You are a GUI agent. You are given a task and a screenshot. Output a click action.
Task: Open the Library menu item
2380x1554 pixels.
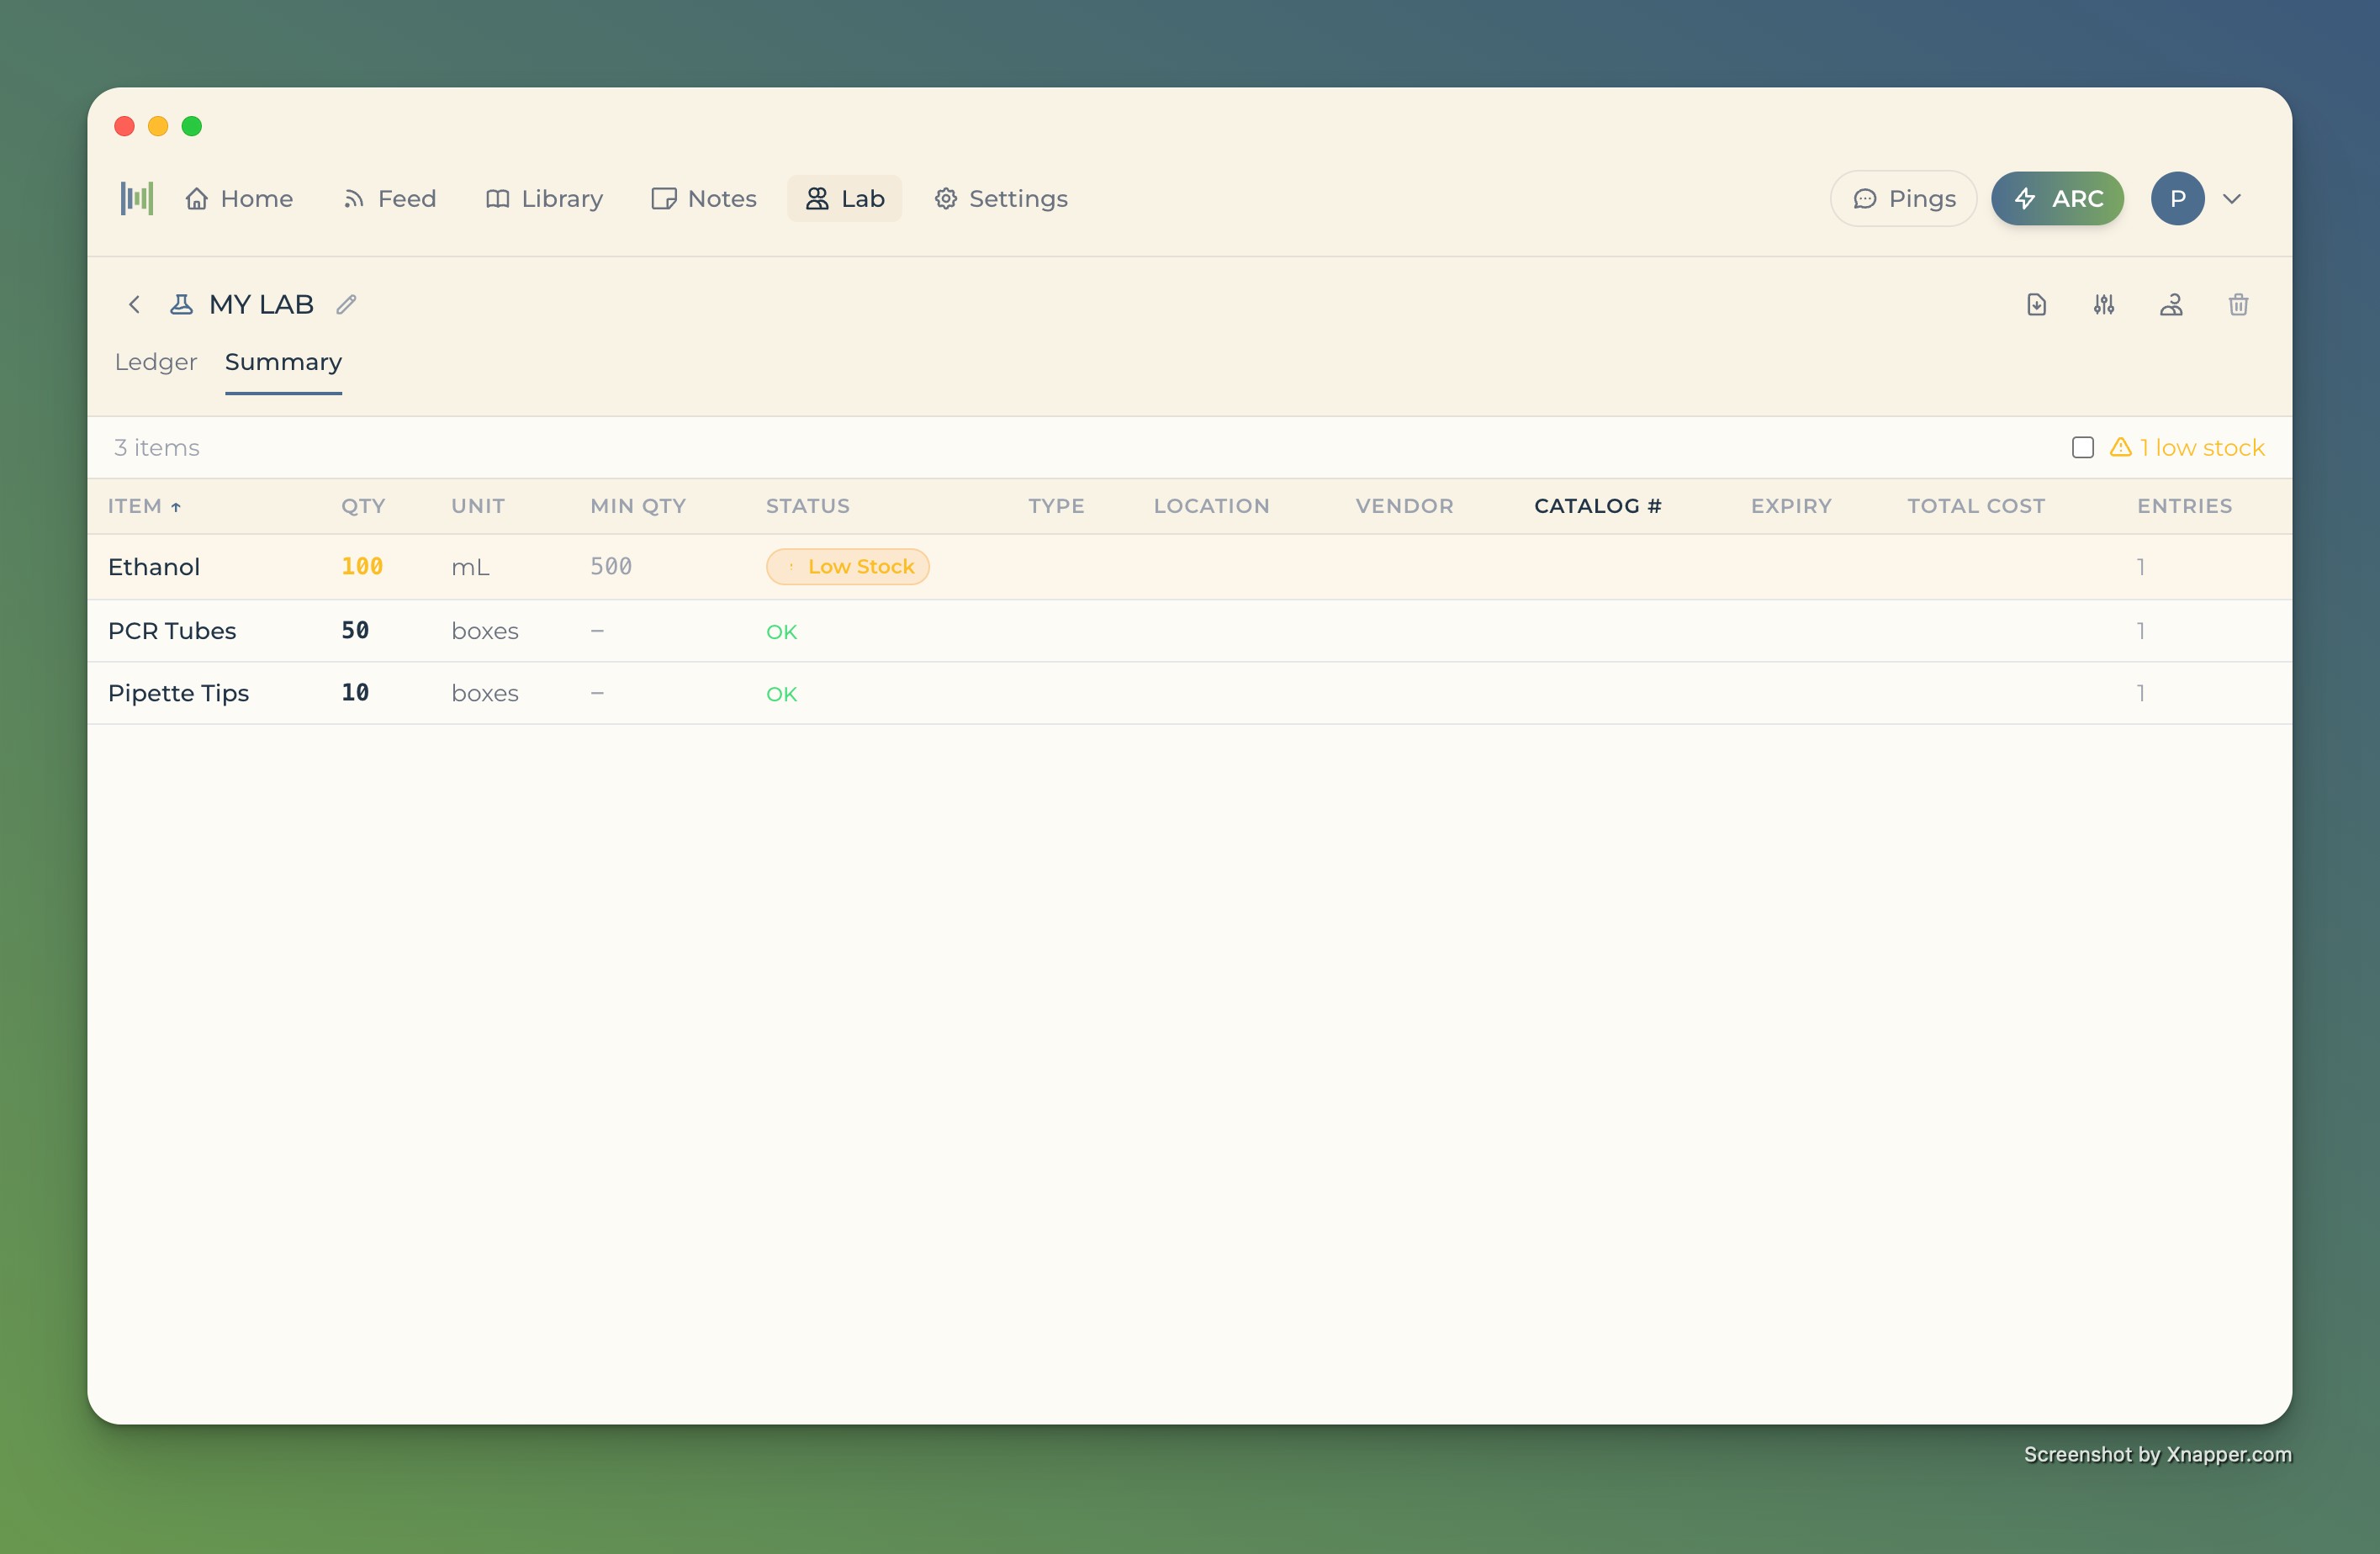(545, 198)
